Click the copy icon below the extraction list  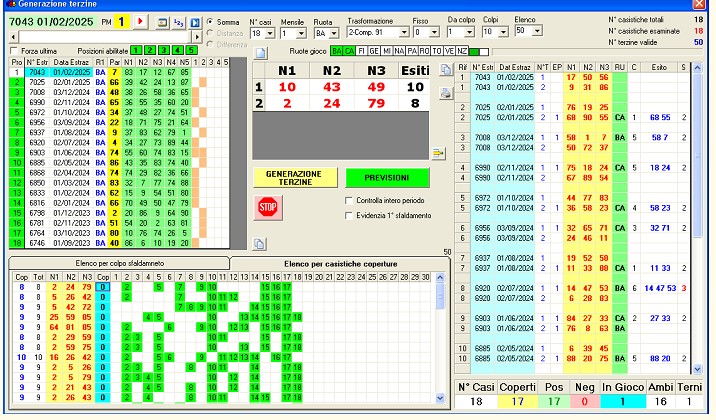258,244
